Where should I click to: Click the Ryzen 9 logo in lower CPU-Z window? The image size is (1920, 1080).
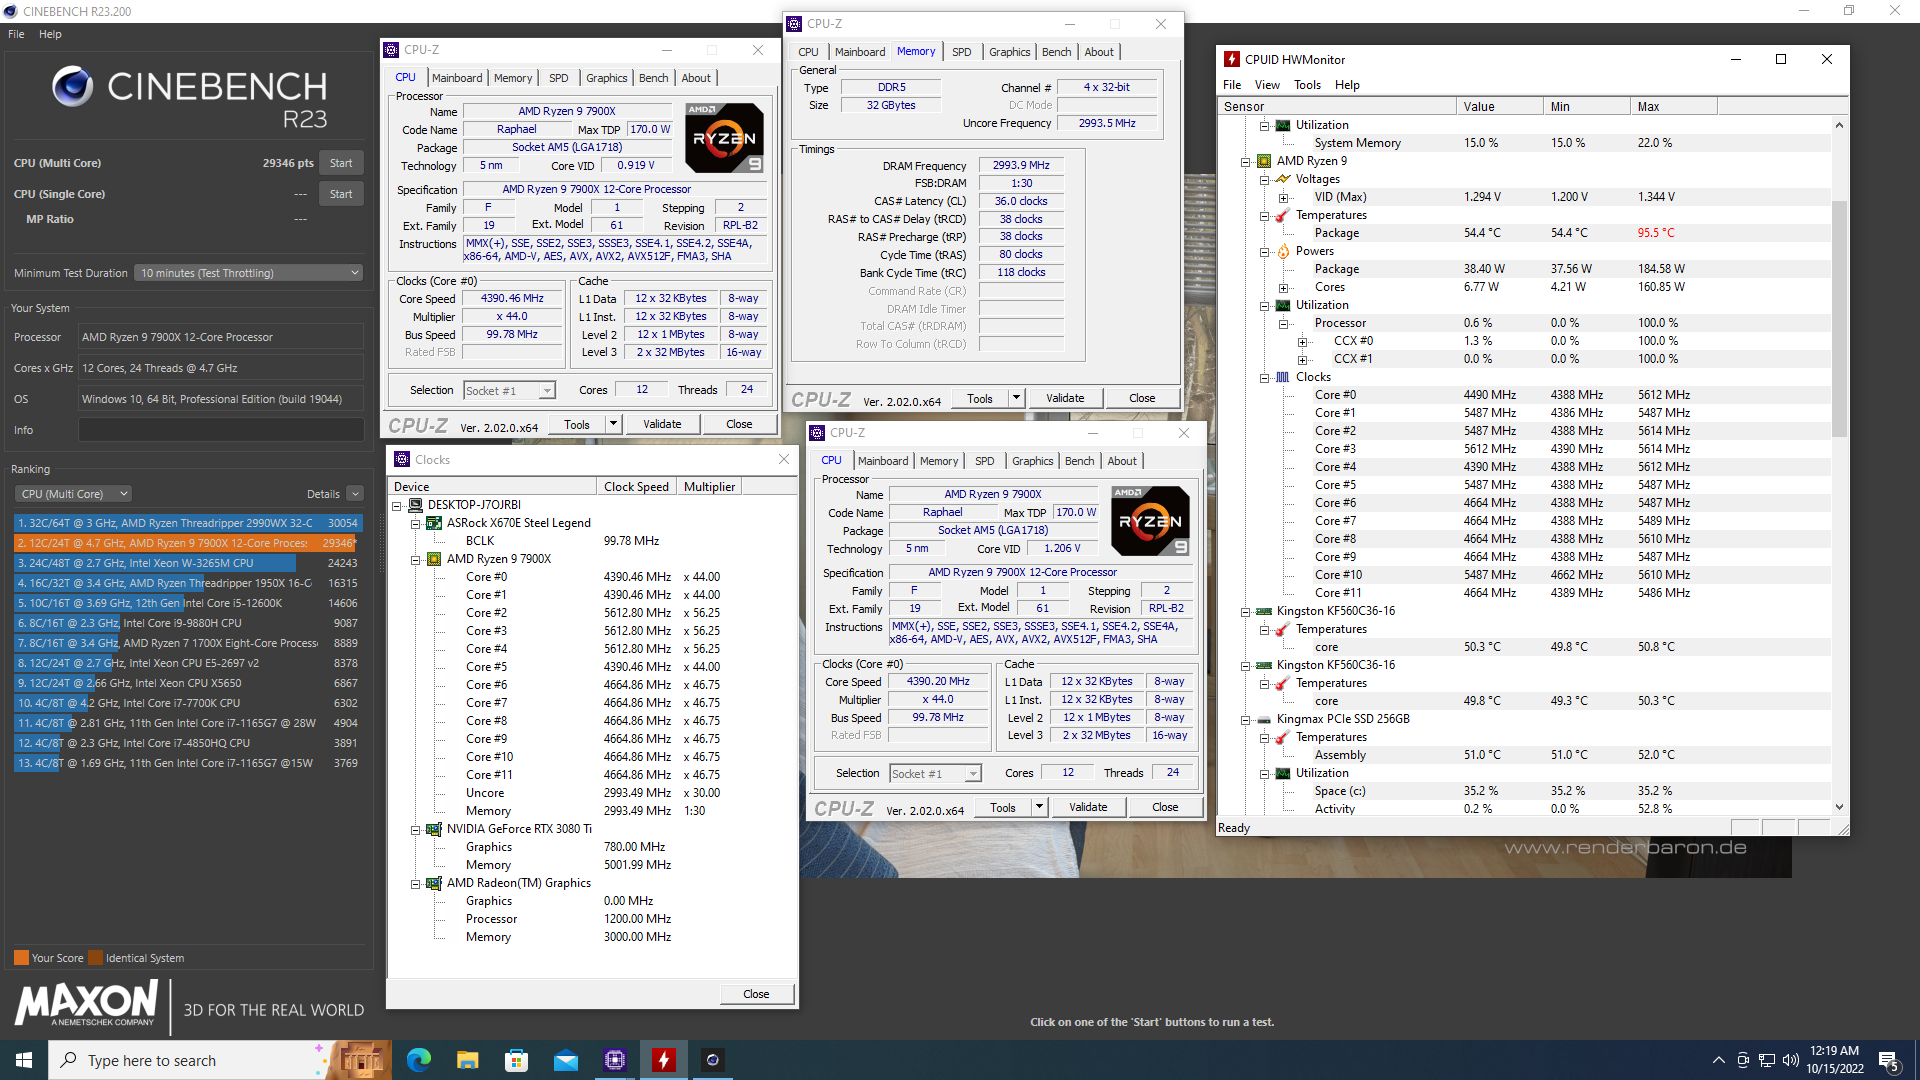click(1150, 521)
